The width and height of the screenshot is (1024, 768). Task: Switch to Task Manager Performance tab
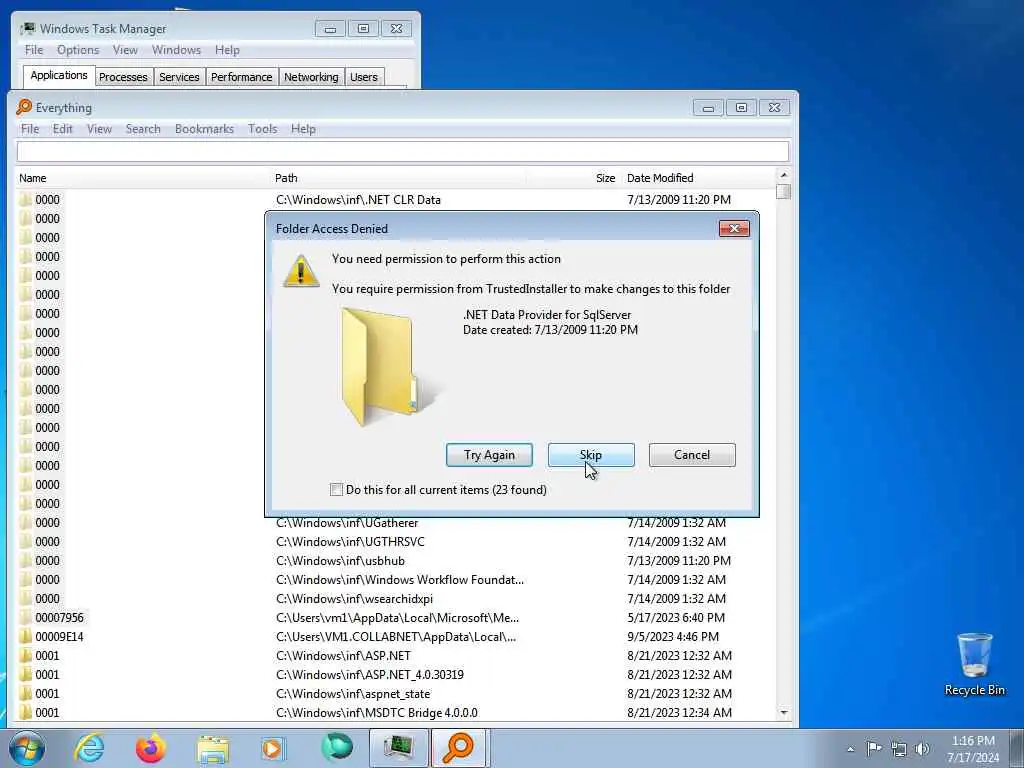click(x=242, y=77)
